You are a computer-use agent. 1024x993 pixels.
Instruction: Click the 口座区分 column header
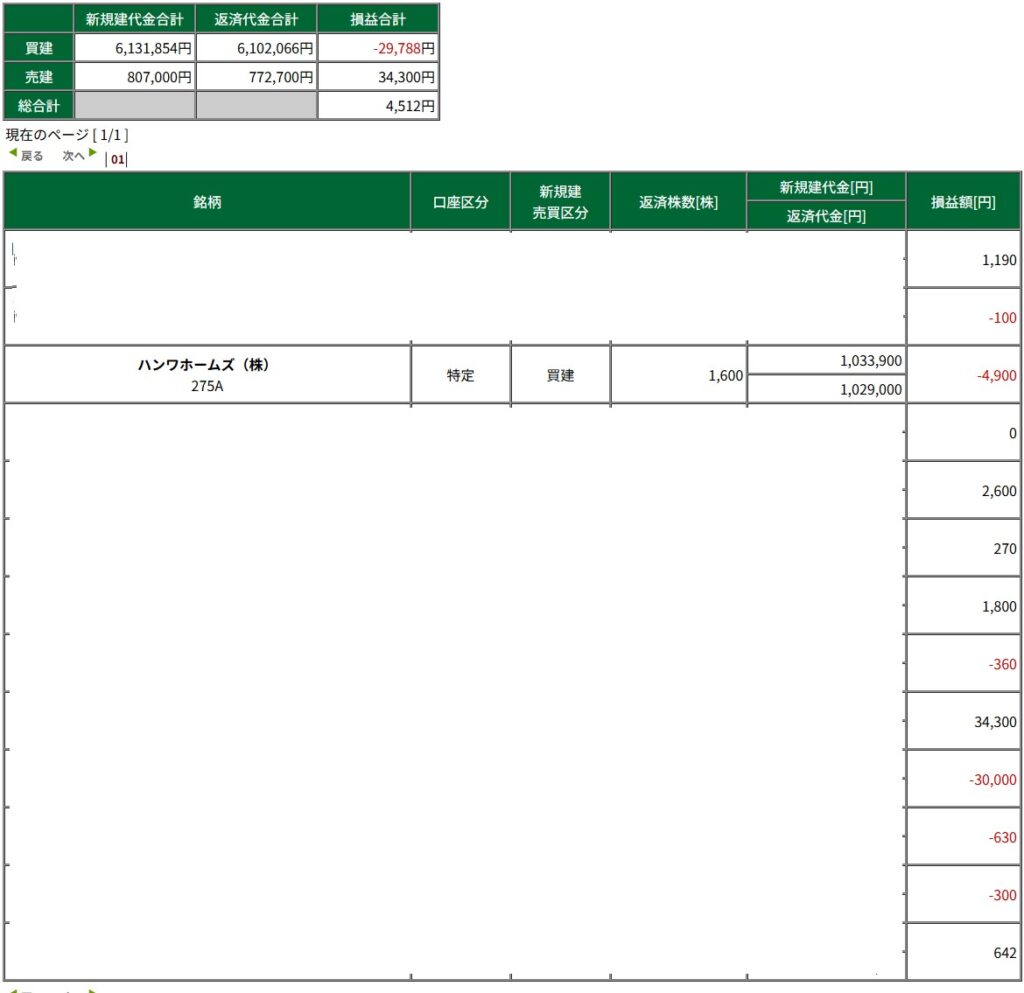460,202
